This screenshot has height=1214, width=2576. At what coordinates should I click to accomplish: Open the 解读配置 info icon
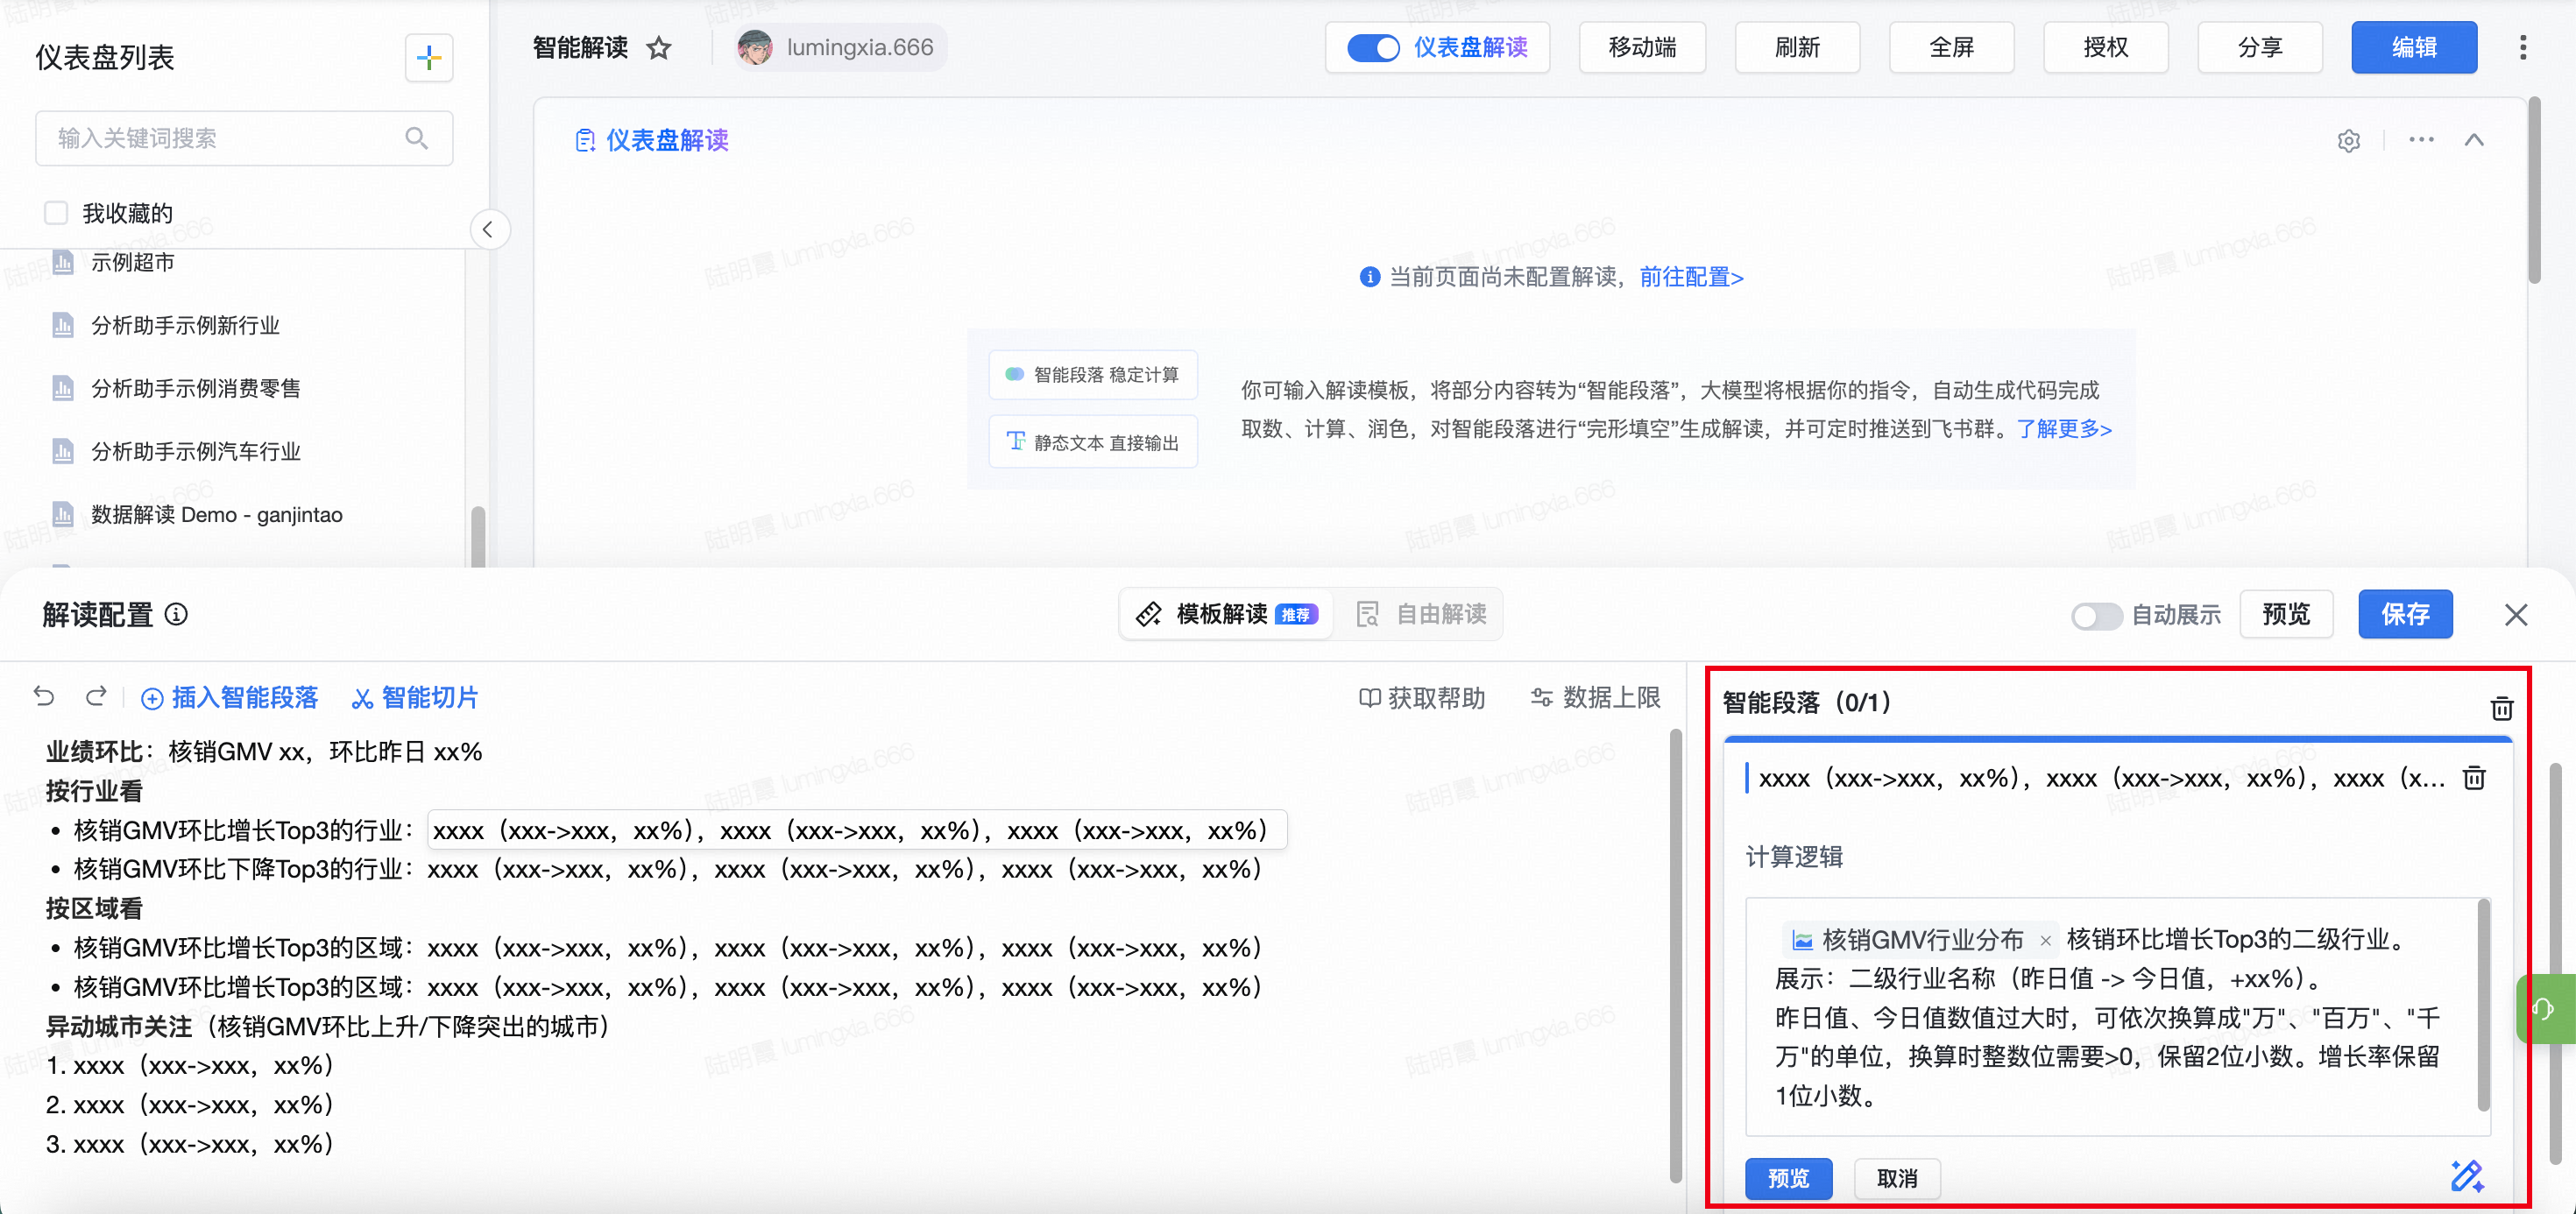(177, 614)
